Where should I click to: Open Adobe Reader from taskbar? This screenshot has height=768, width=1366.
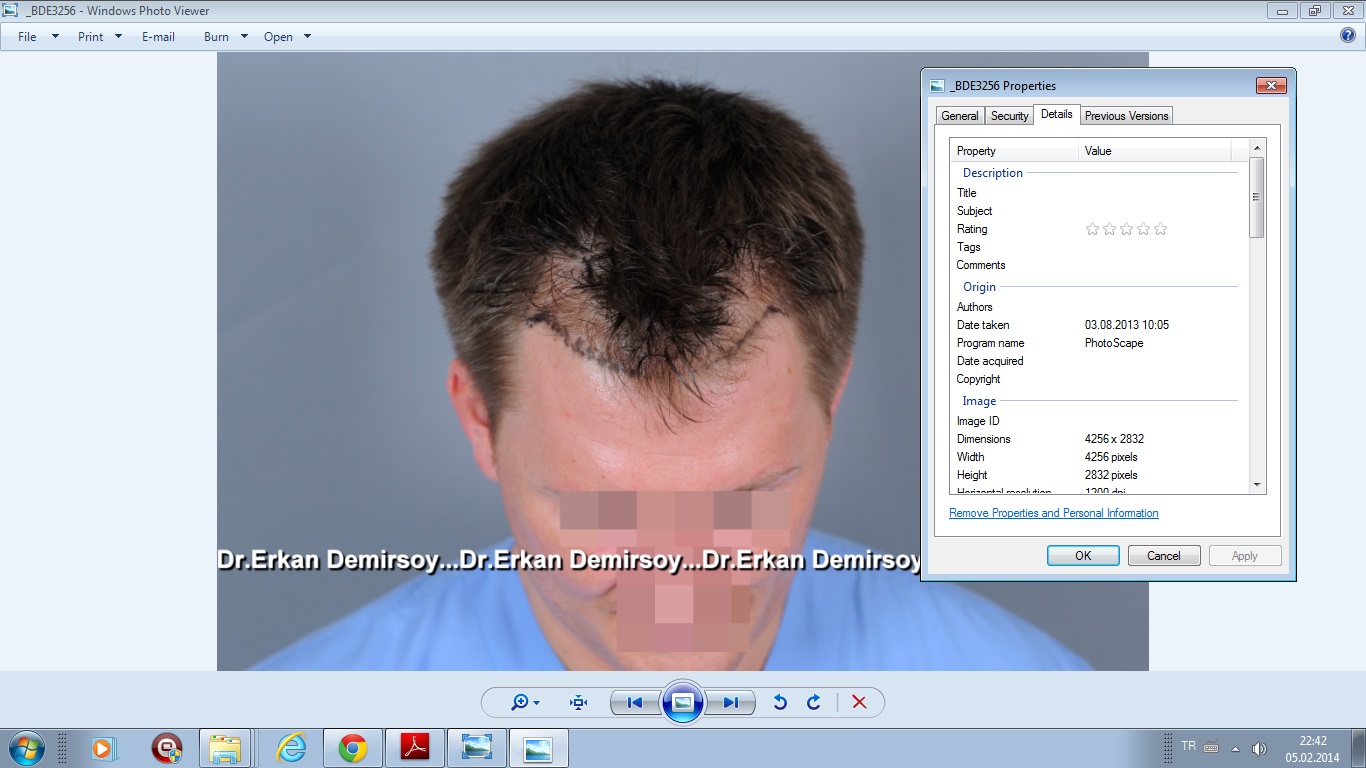pyautogui.click(x=415, y=748)
